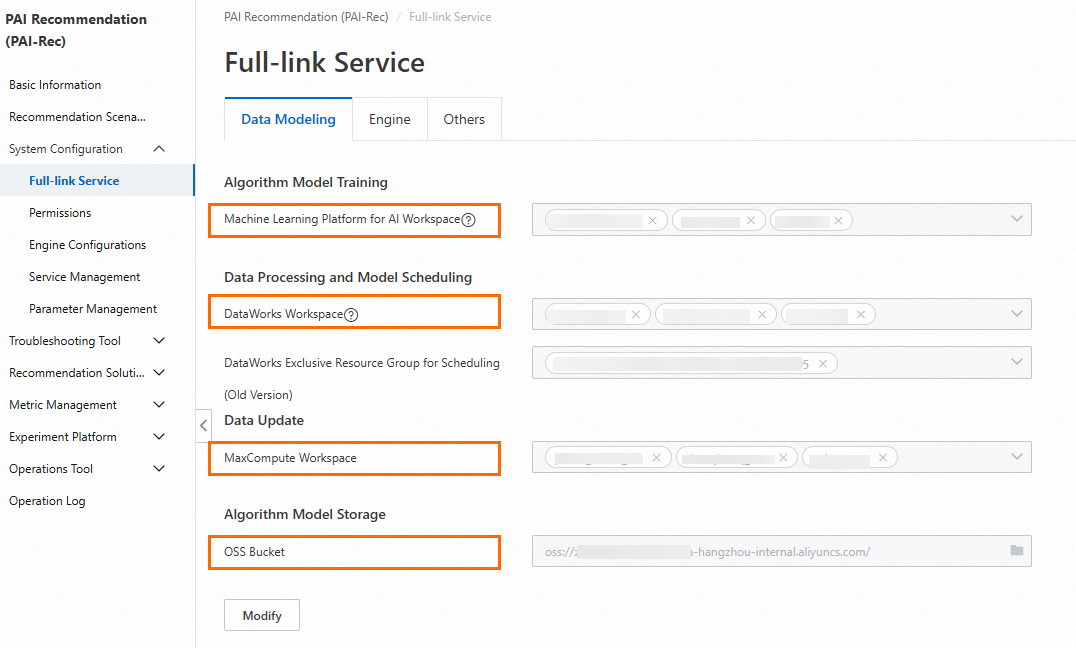This screenshot has height=648, width=1076.
Task: Click help icon next to DataWorks Workspace
Action: point(351,314)
